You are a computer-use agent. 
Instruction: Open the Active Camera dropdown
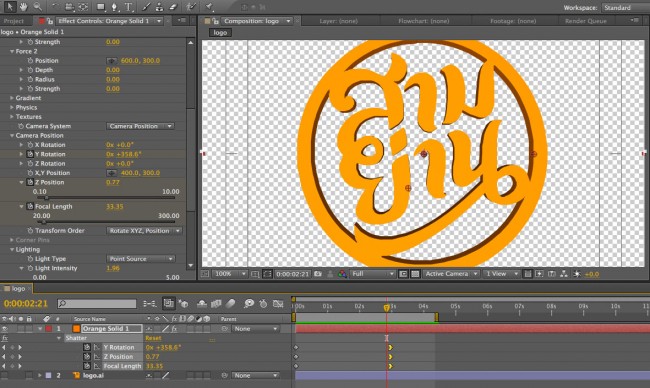coord(451,274)
